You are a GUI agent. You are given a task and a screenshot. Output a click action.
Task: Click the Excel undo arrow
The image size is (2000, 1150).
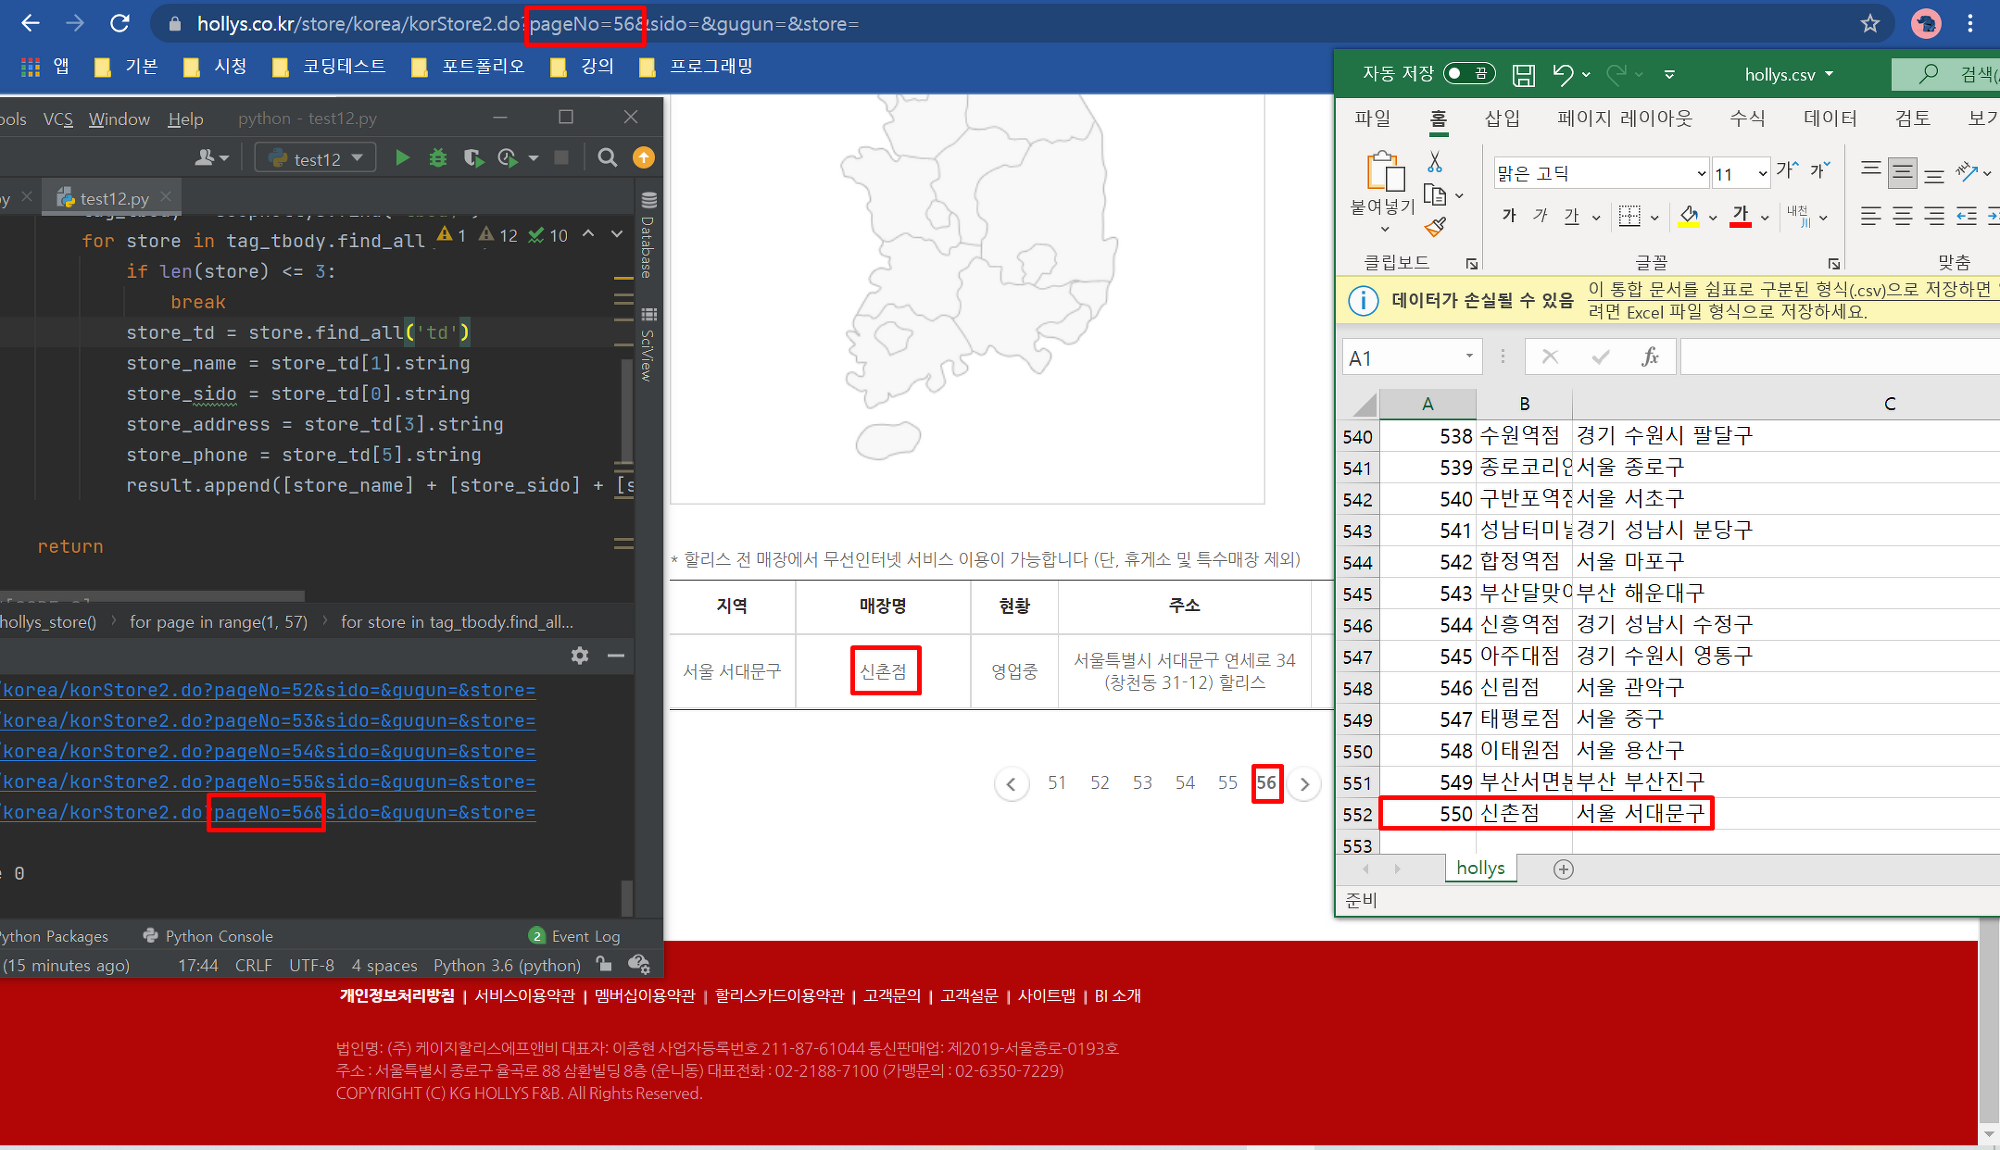point(1563,74)
